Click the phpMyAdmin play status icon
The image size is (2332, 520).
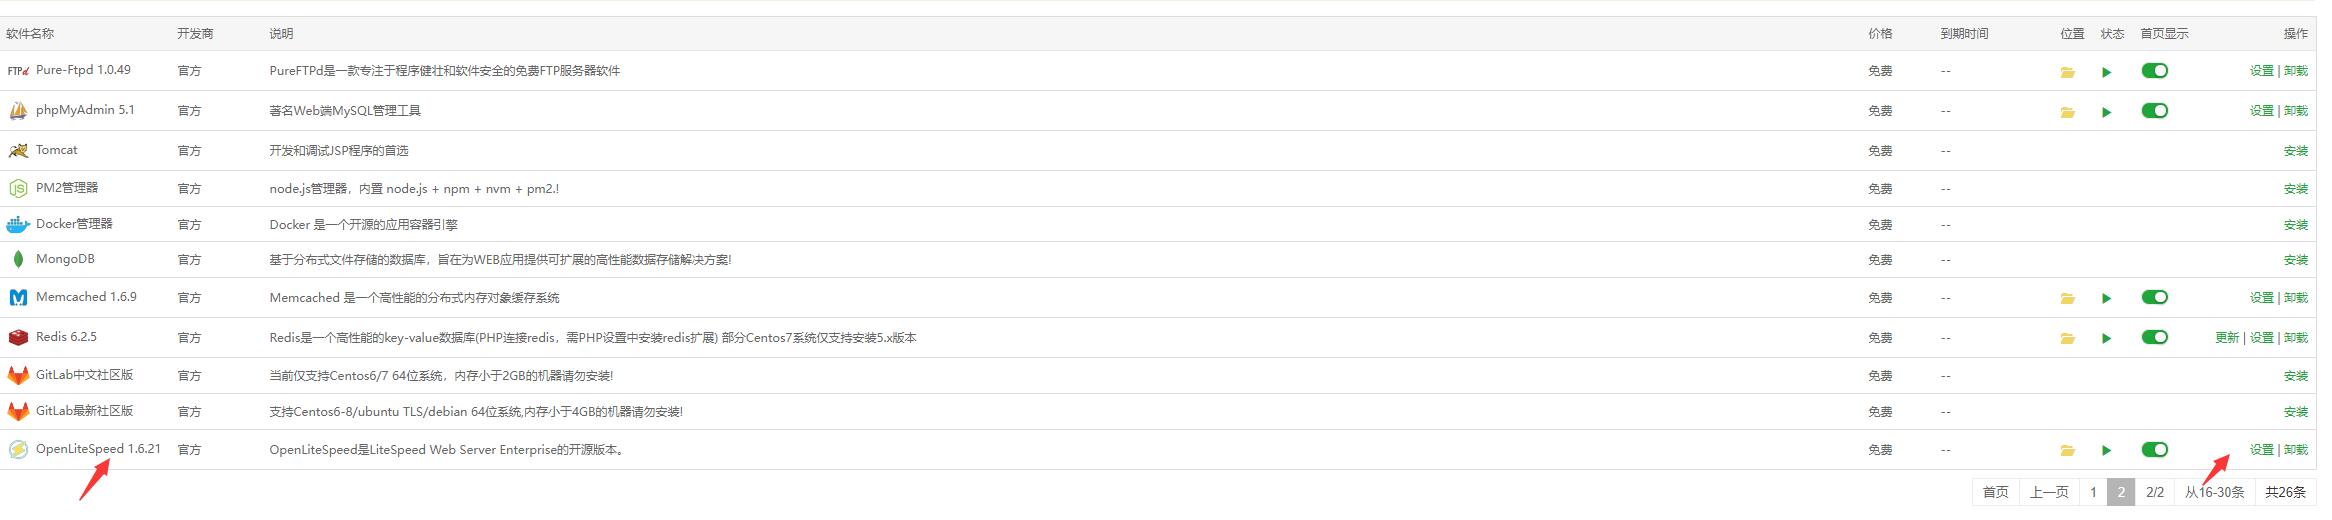(x=2106, y=112)
